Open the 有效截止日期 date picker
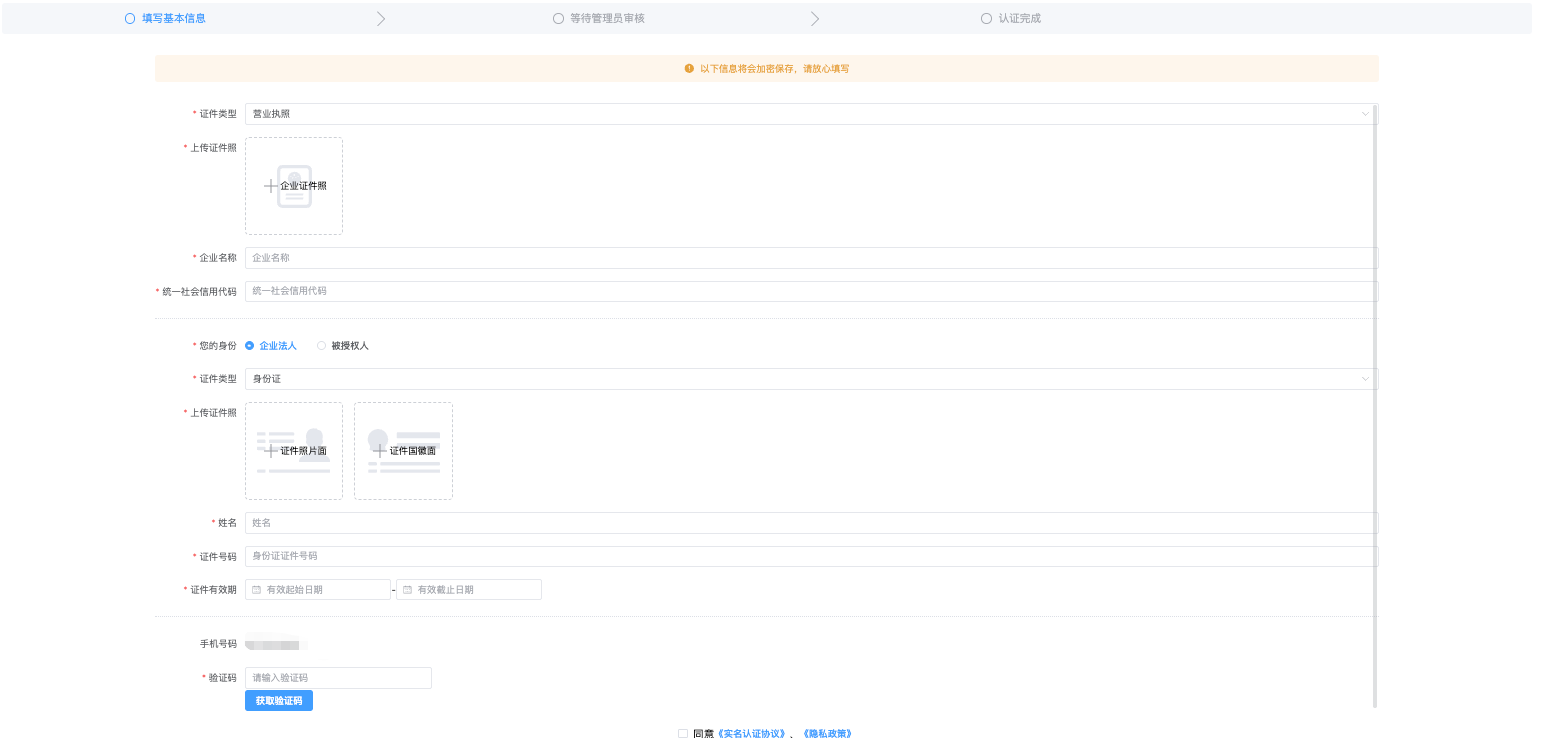The image size is (1550, 749). point(469,590)
